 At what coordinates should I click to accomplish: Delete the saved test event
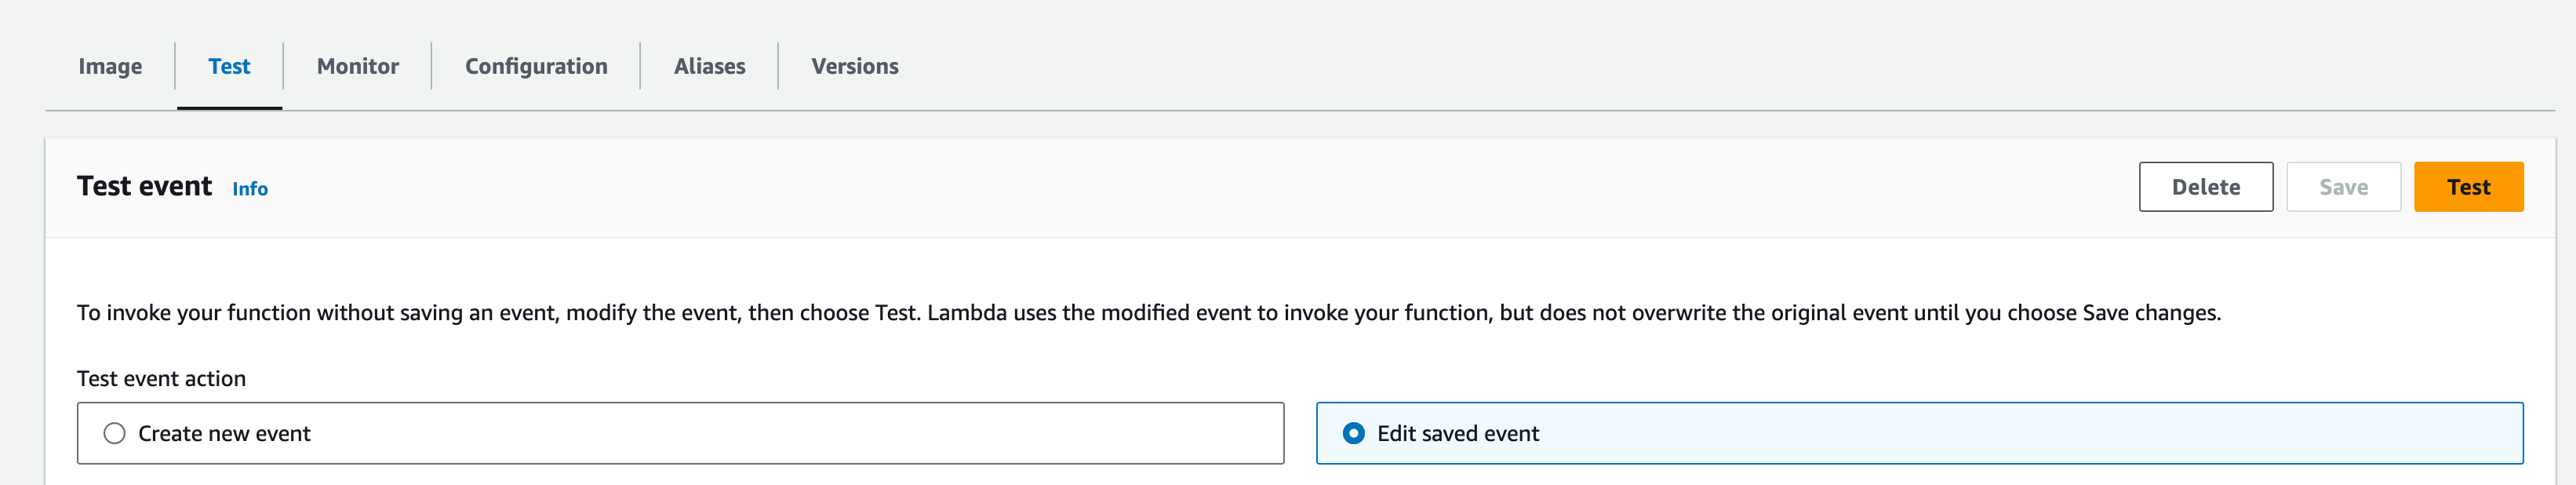tap(2205, 187)
